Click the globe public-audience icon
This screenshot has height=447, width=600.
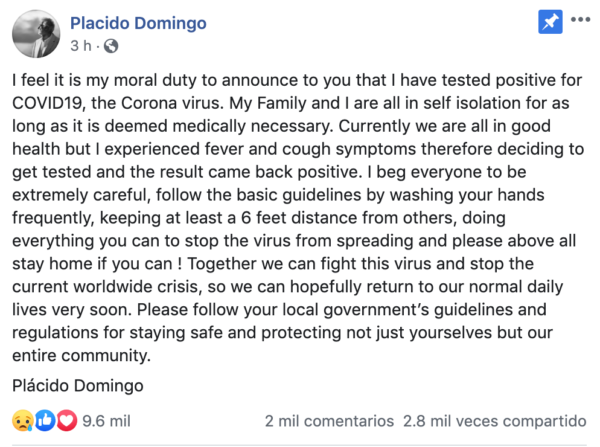(111, 46)
